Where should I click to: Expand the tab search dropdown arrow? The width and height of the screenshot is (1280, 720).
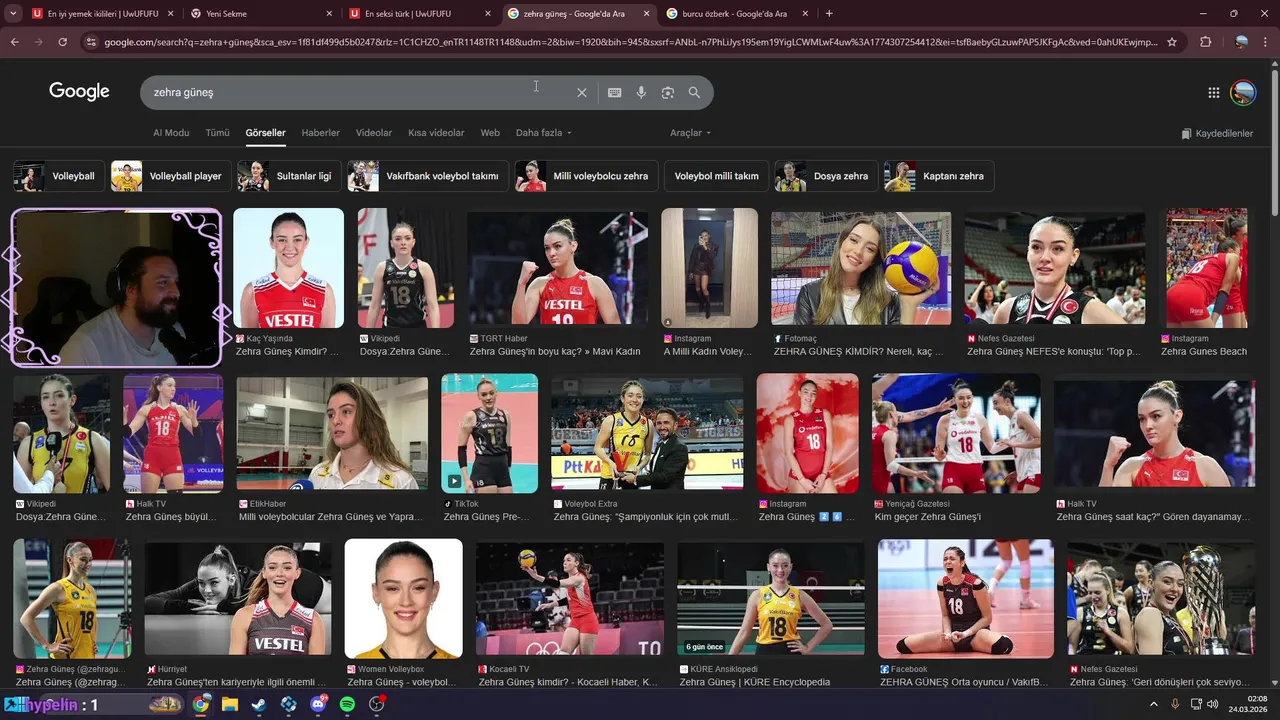(x=12, y=14)
